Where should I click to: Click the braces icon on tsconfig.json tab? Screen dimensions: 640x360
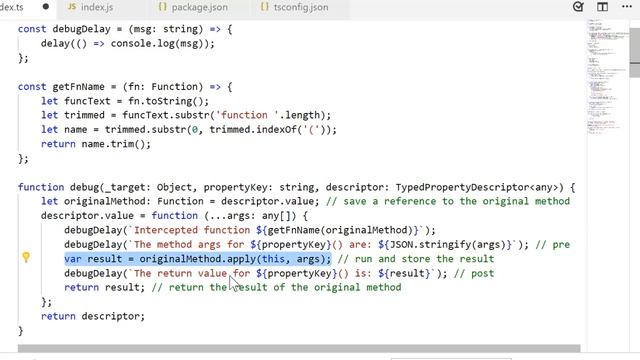pos(264,7)
